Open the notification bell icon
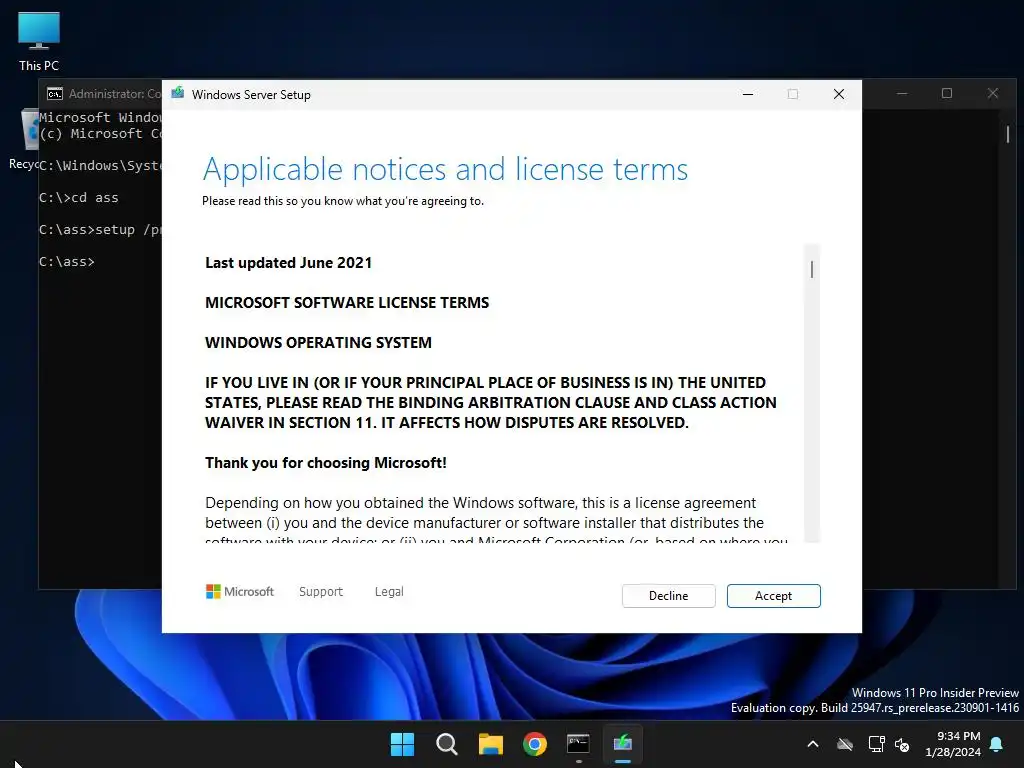The width and height of the screenshot is (1024, 768). pyautogui.click(x=997, y=744)
